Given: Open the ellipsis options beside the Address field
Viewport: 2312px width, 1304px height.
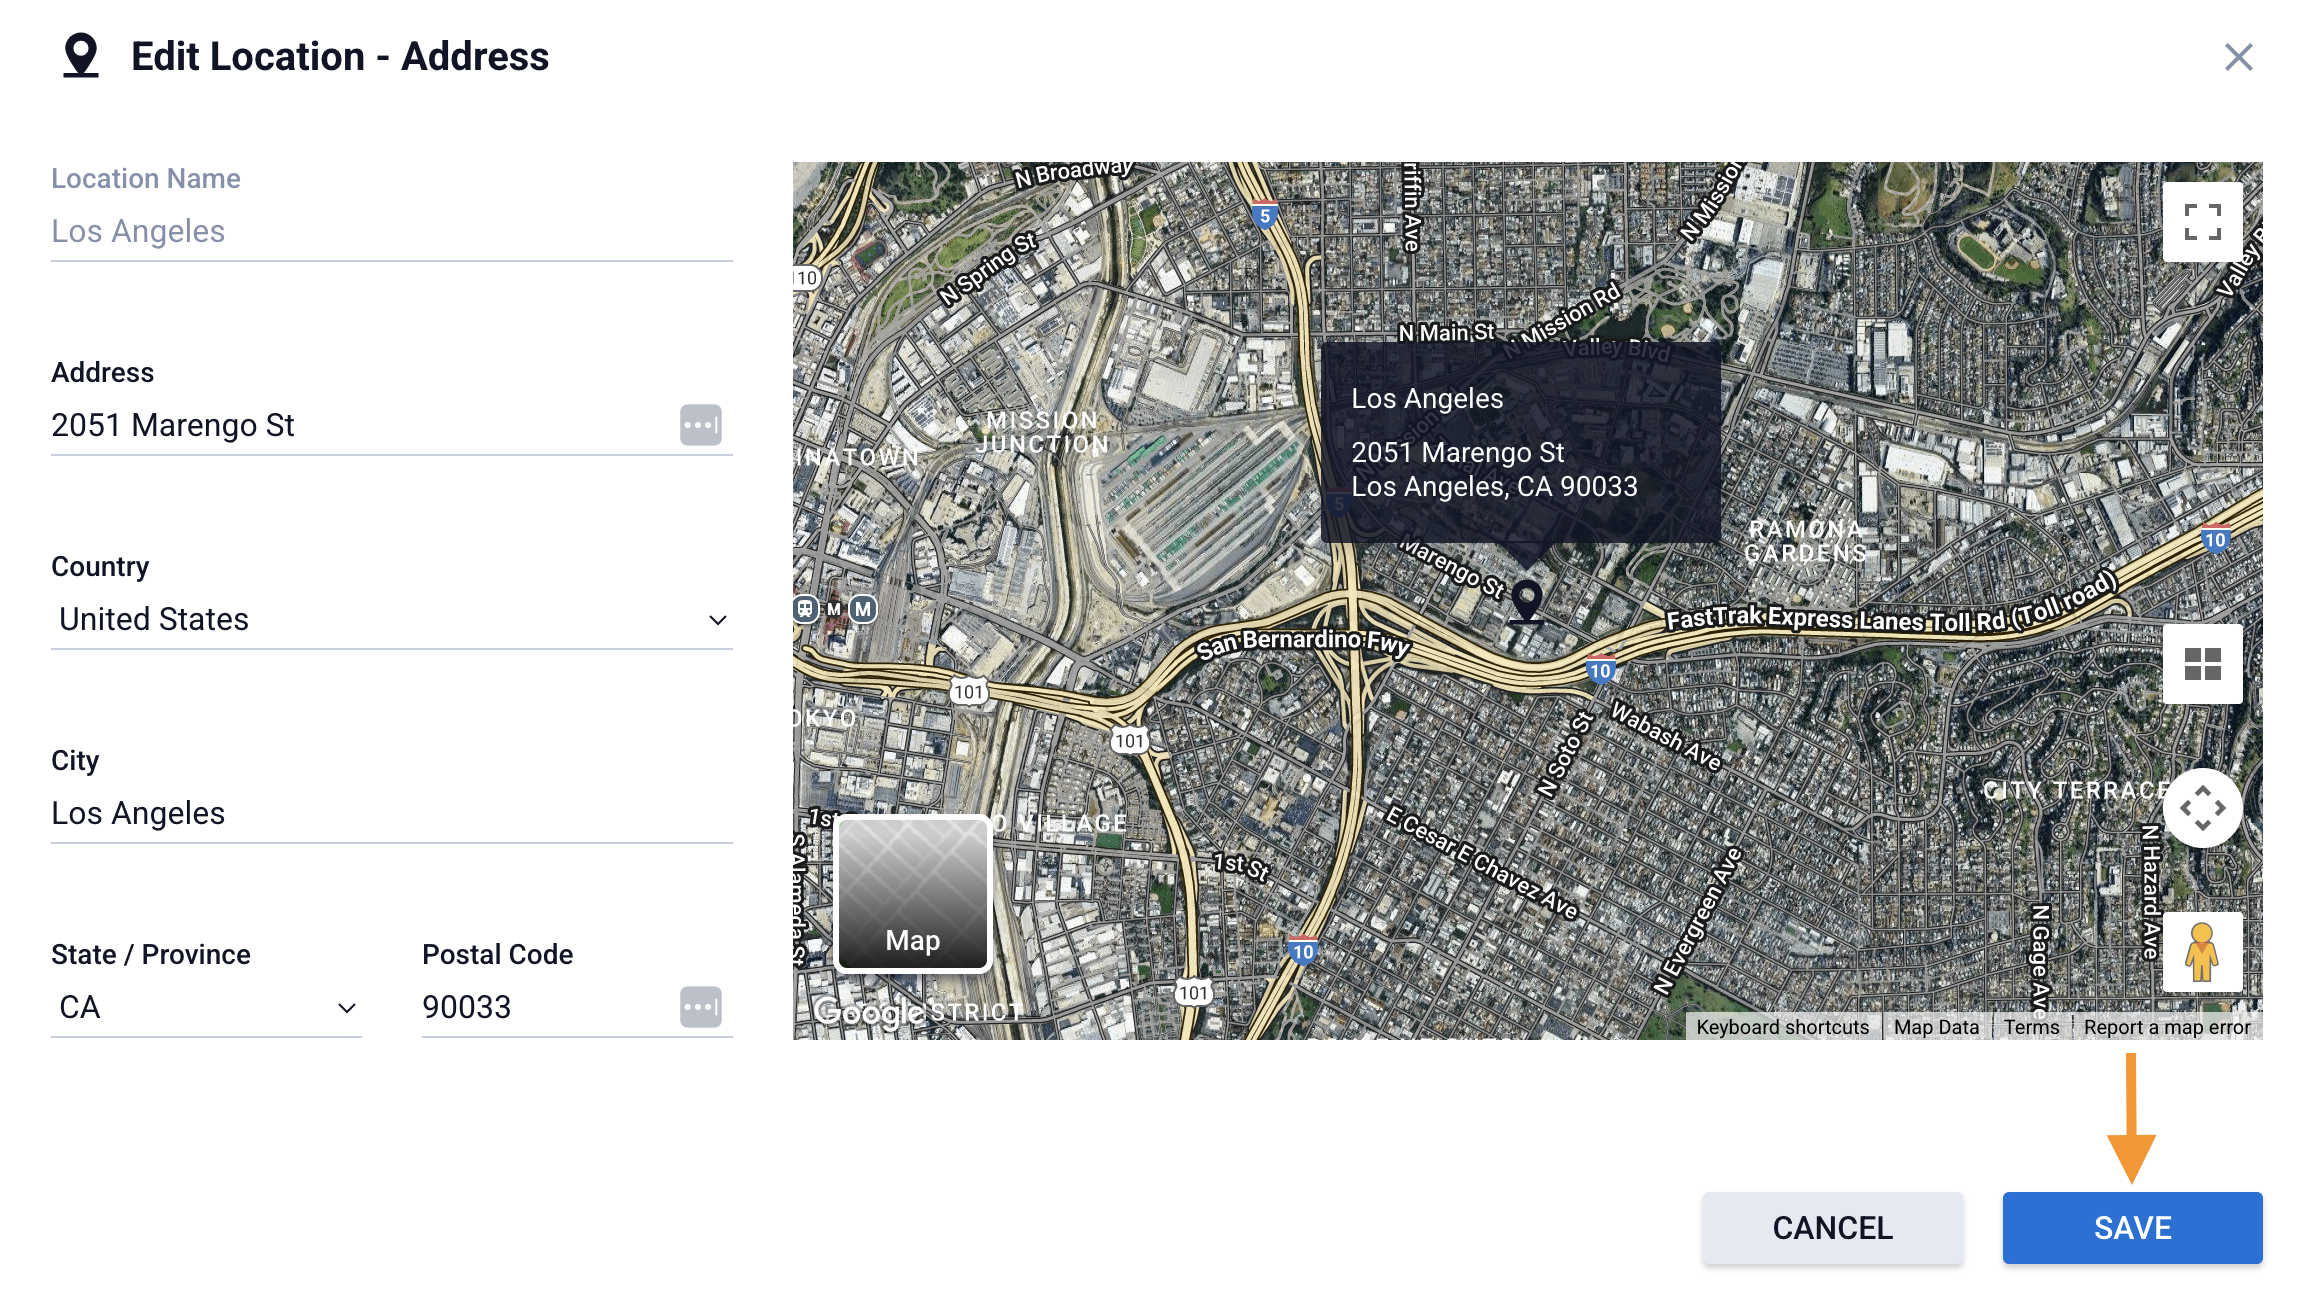Looking at the screenshot, I should tap(701, 425).
